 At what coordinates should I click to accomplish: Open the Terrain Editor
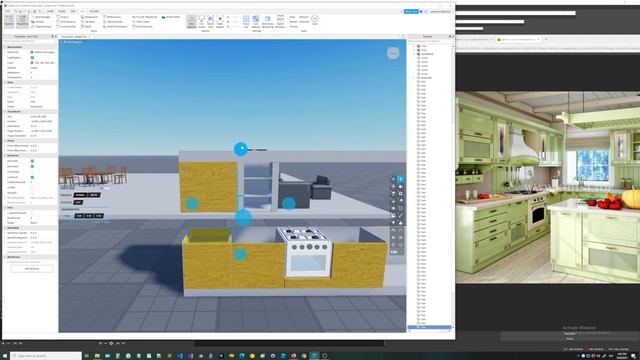[171, 17]
